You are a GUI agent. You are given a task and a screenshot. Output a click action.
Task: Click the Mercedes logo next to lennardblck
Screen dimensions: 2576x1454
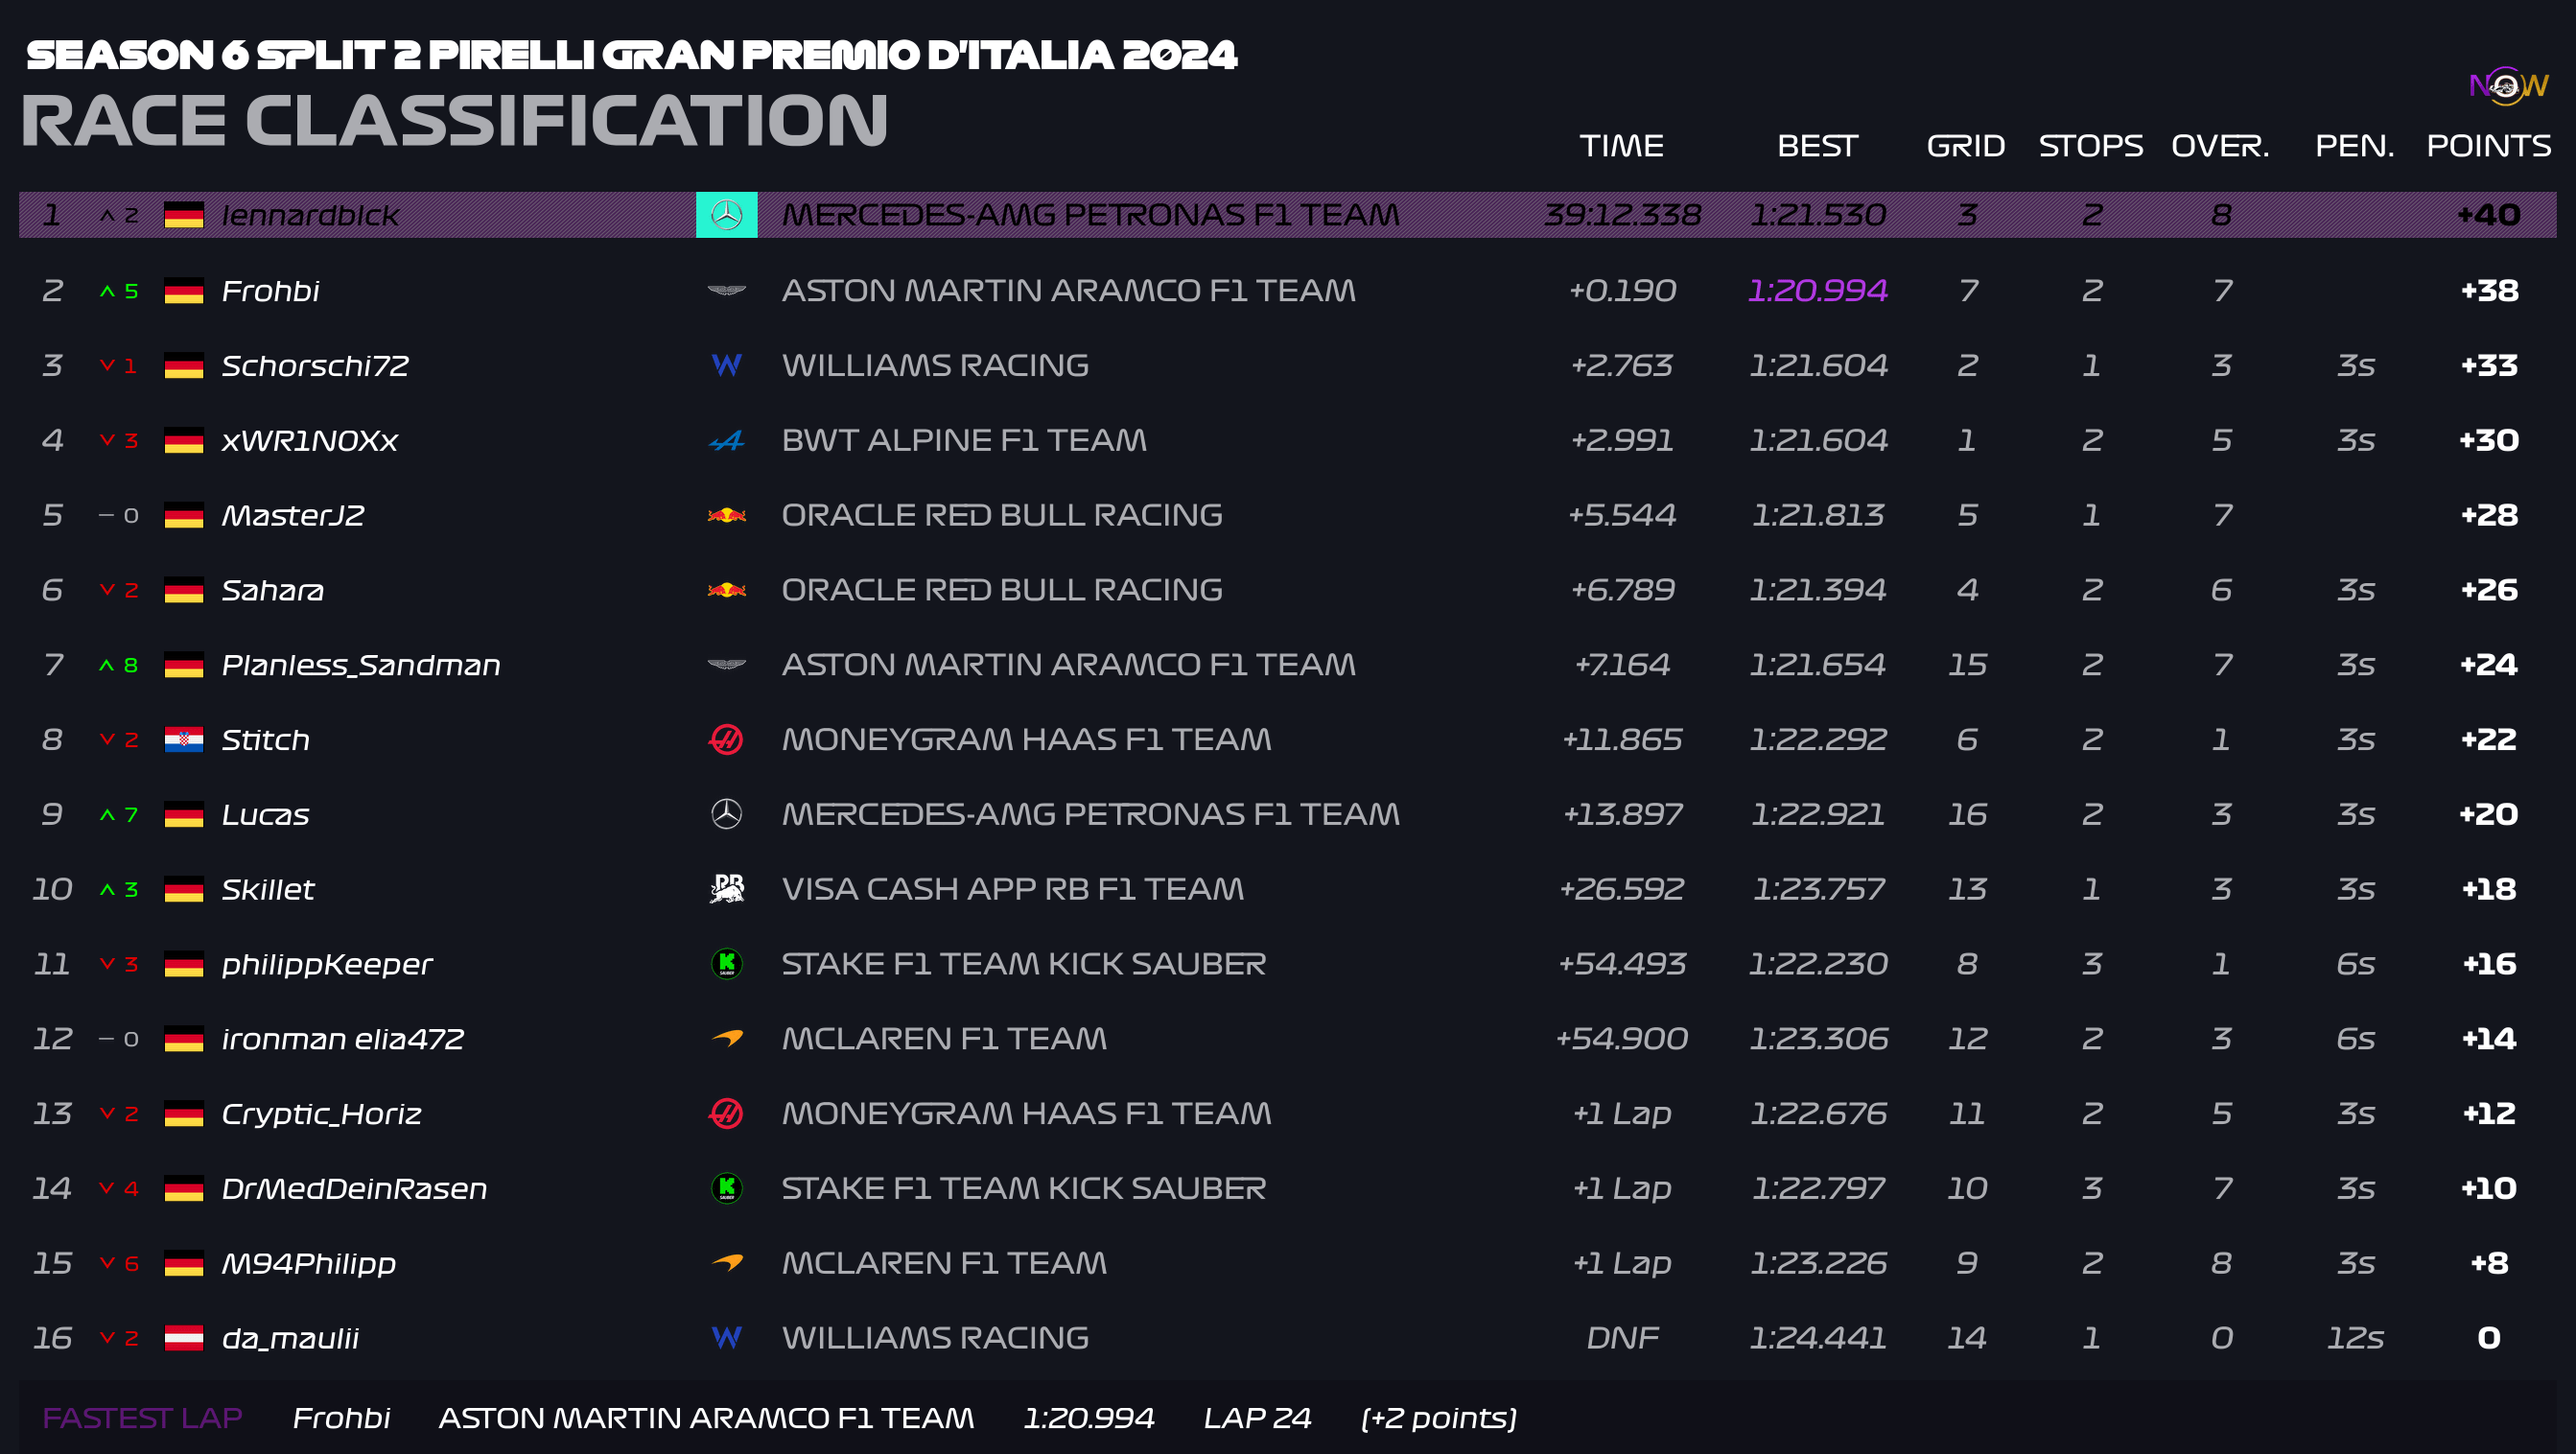[x=726, y=215]
